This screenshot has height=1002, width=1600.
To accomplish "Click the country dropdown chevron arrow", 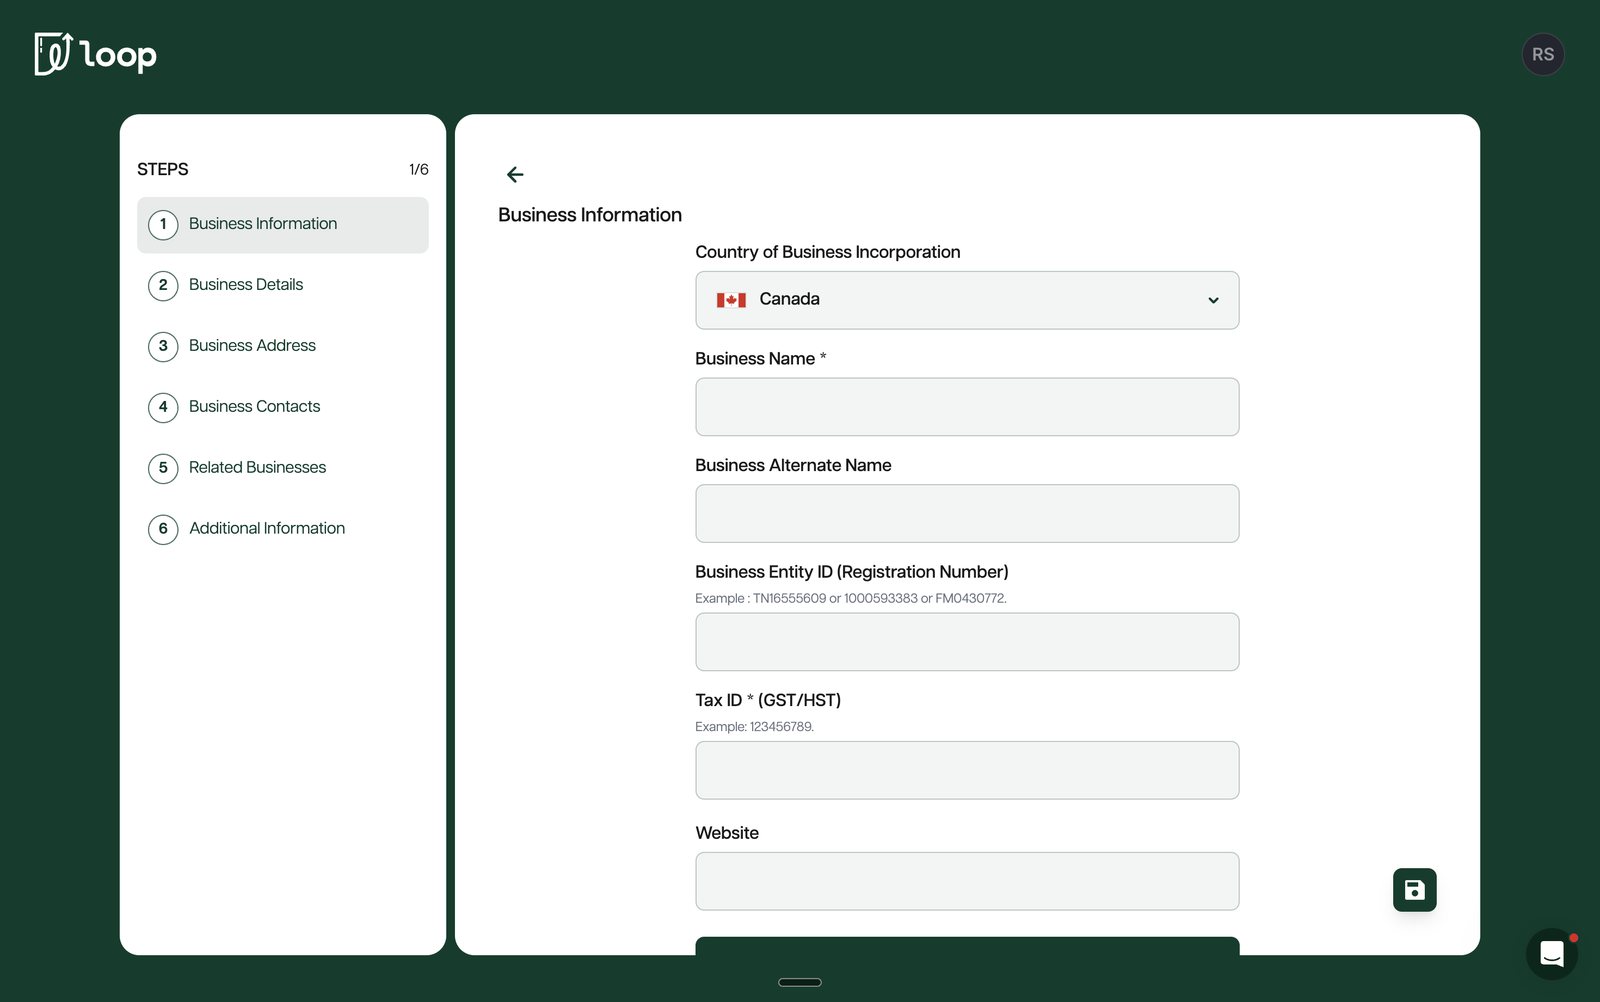I will coord(1213,300).
